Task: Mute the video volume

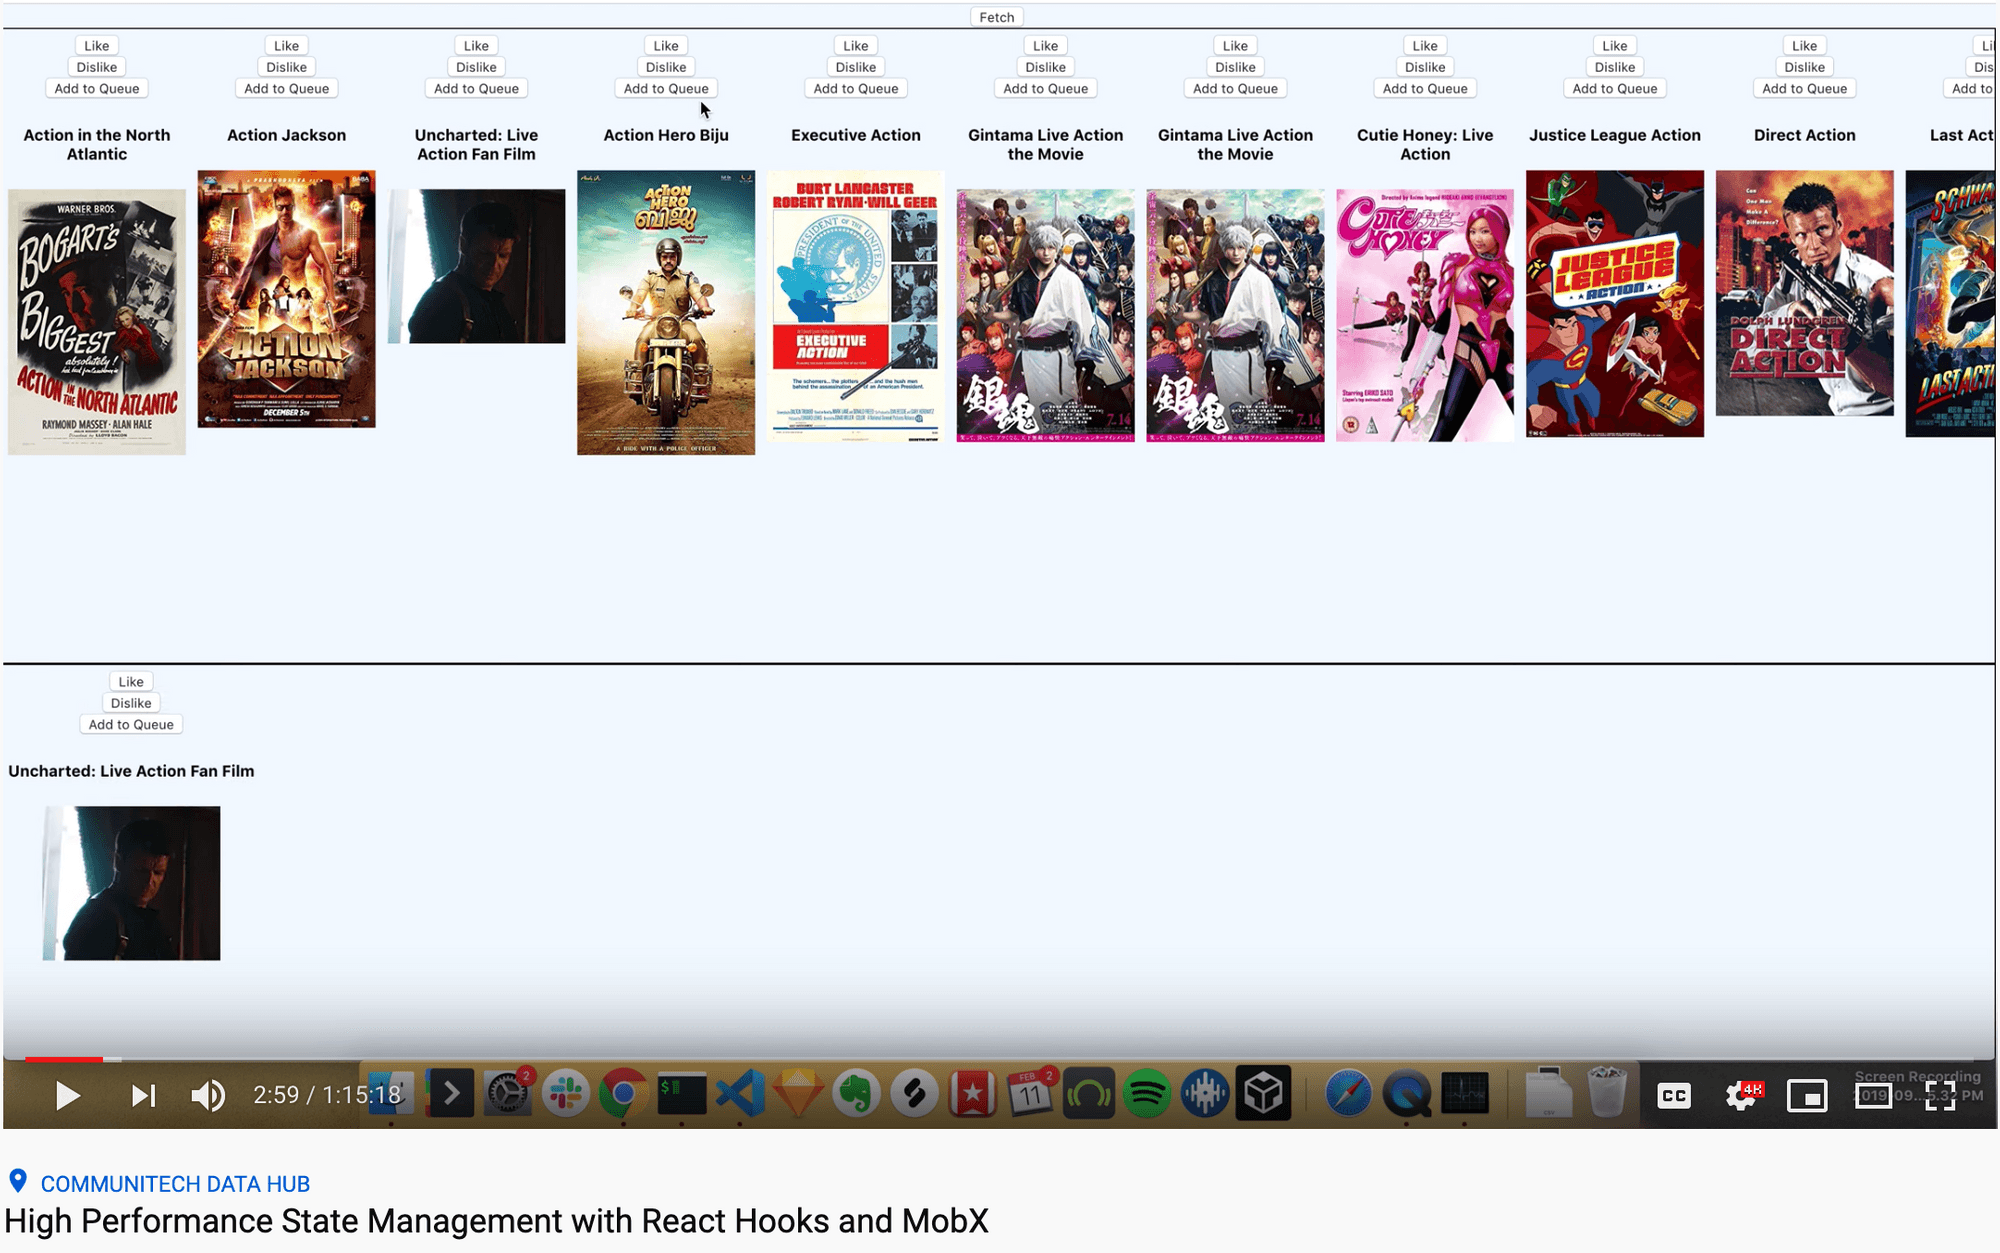Action: [208, 1096]
